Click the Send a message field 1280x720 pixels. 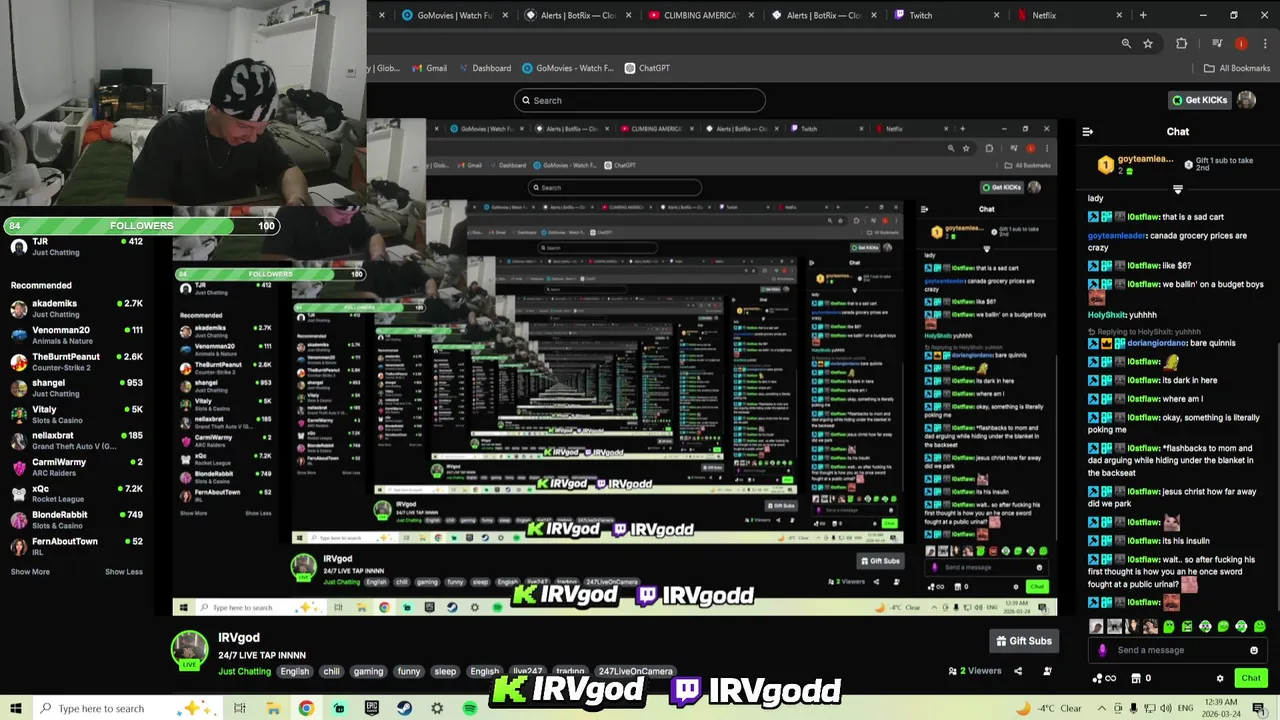point(1177,650)
